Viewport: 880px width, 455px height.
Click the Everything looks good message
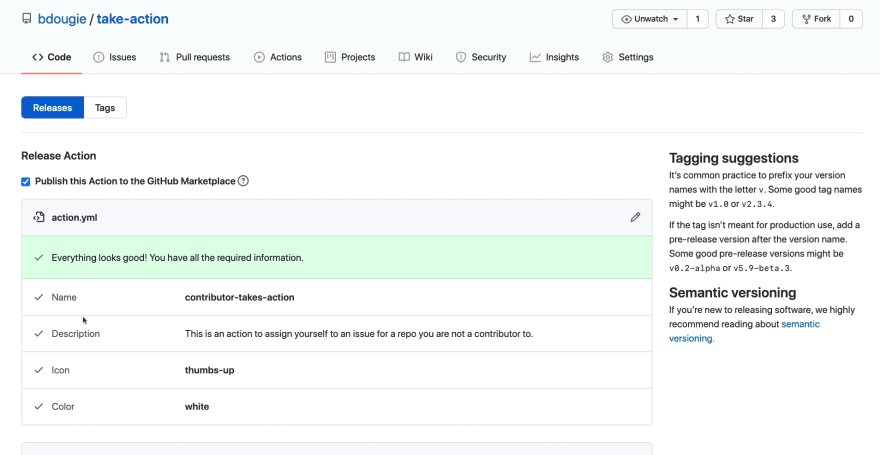(177, 258)
